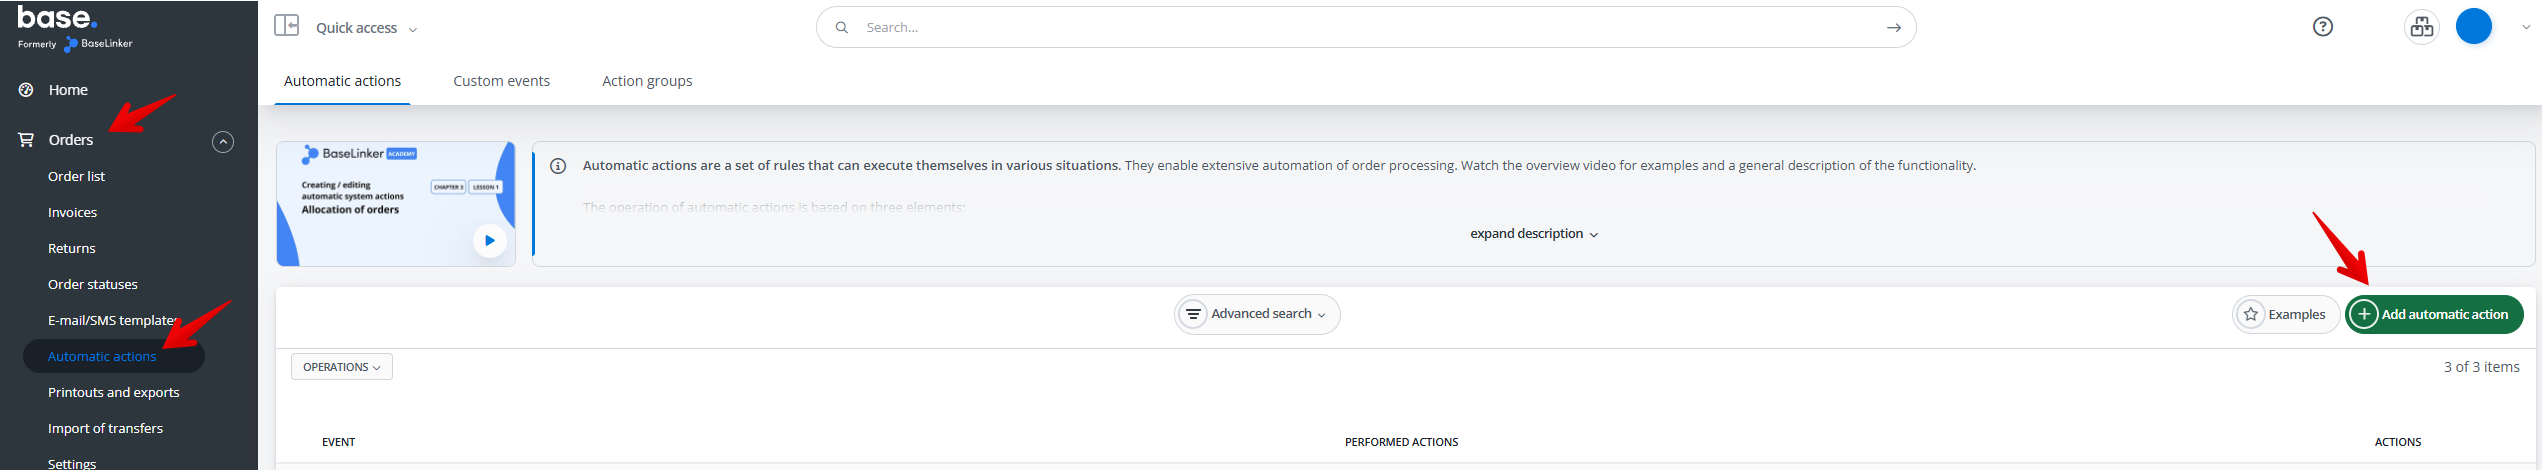Open the help question mark icon
Viewport: 2542px width, 470px height.
point(2322,27)
